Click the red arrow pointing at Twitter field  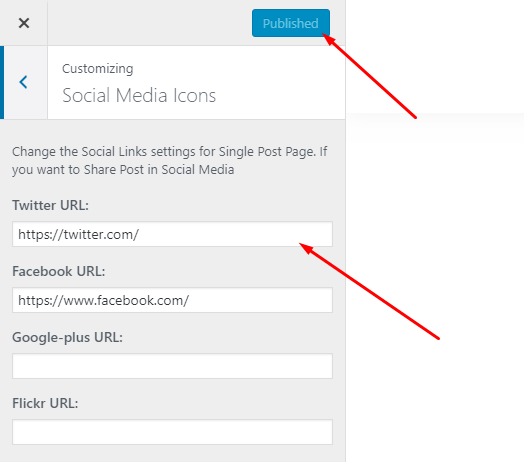[369, 291]
